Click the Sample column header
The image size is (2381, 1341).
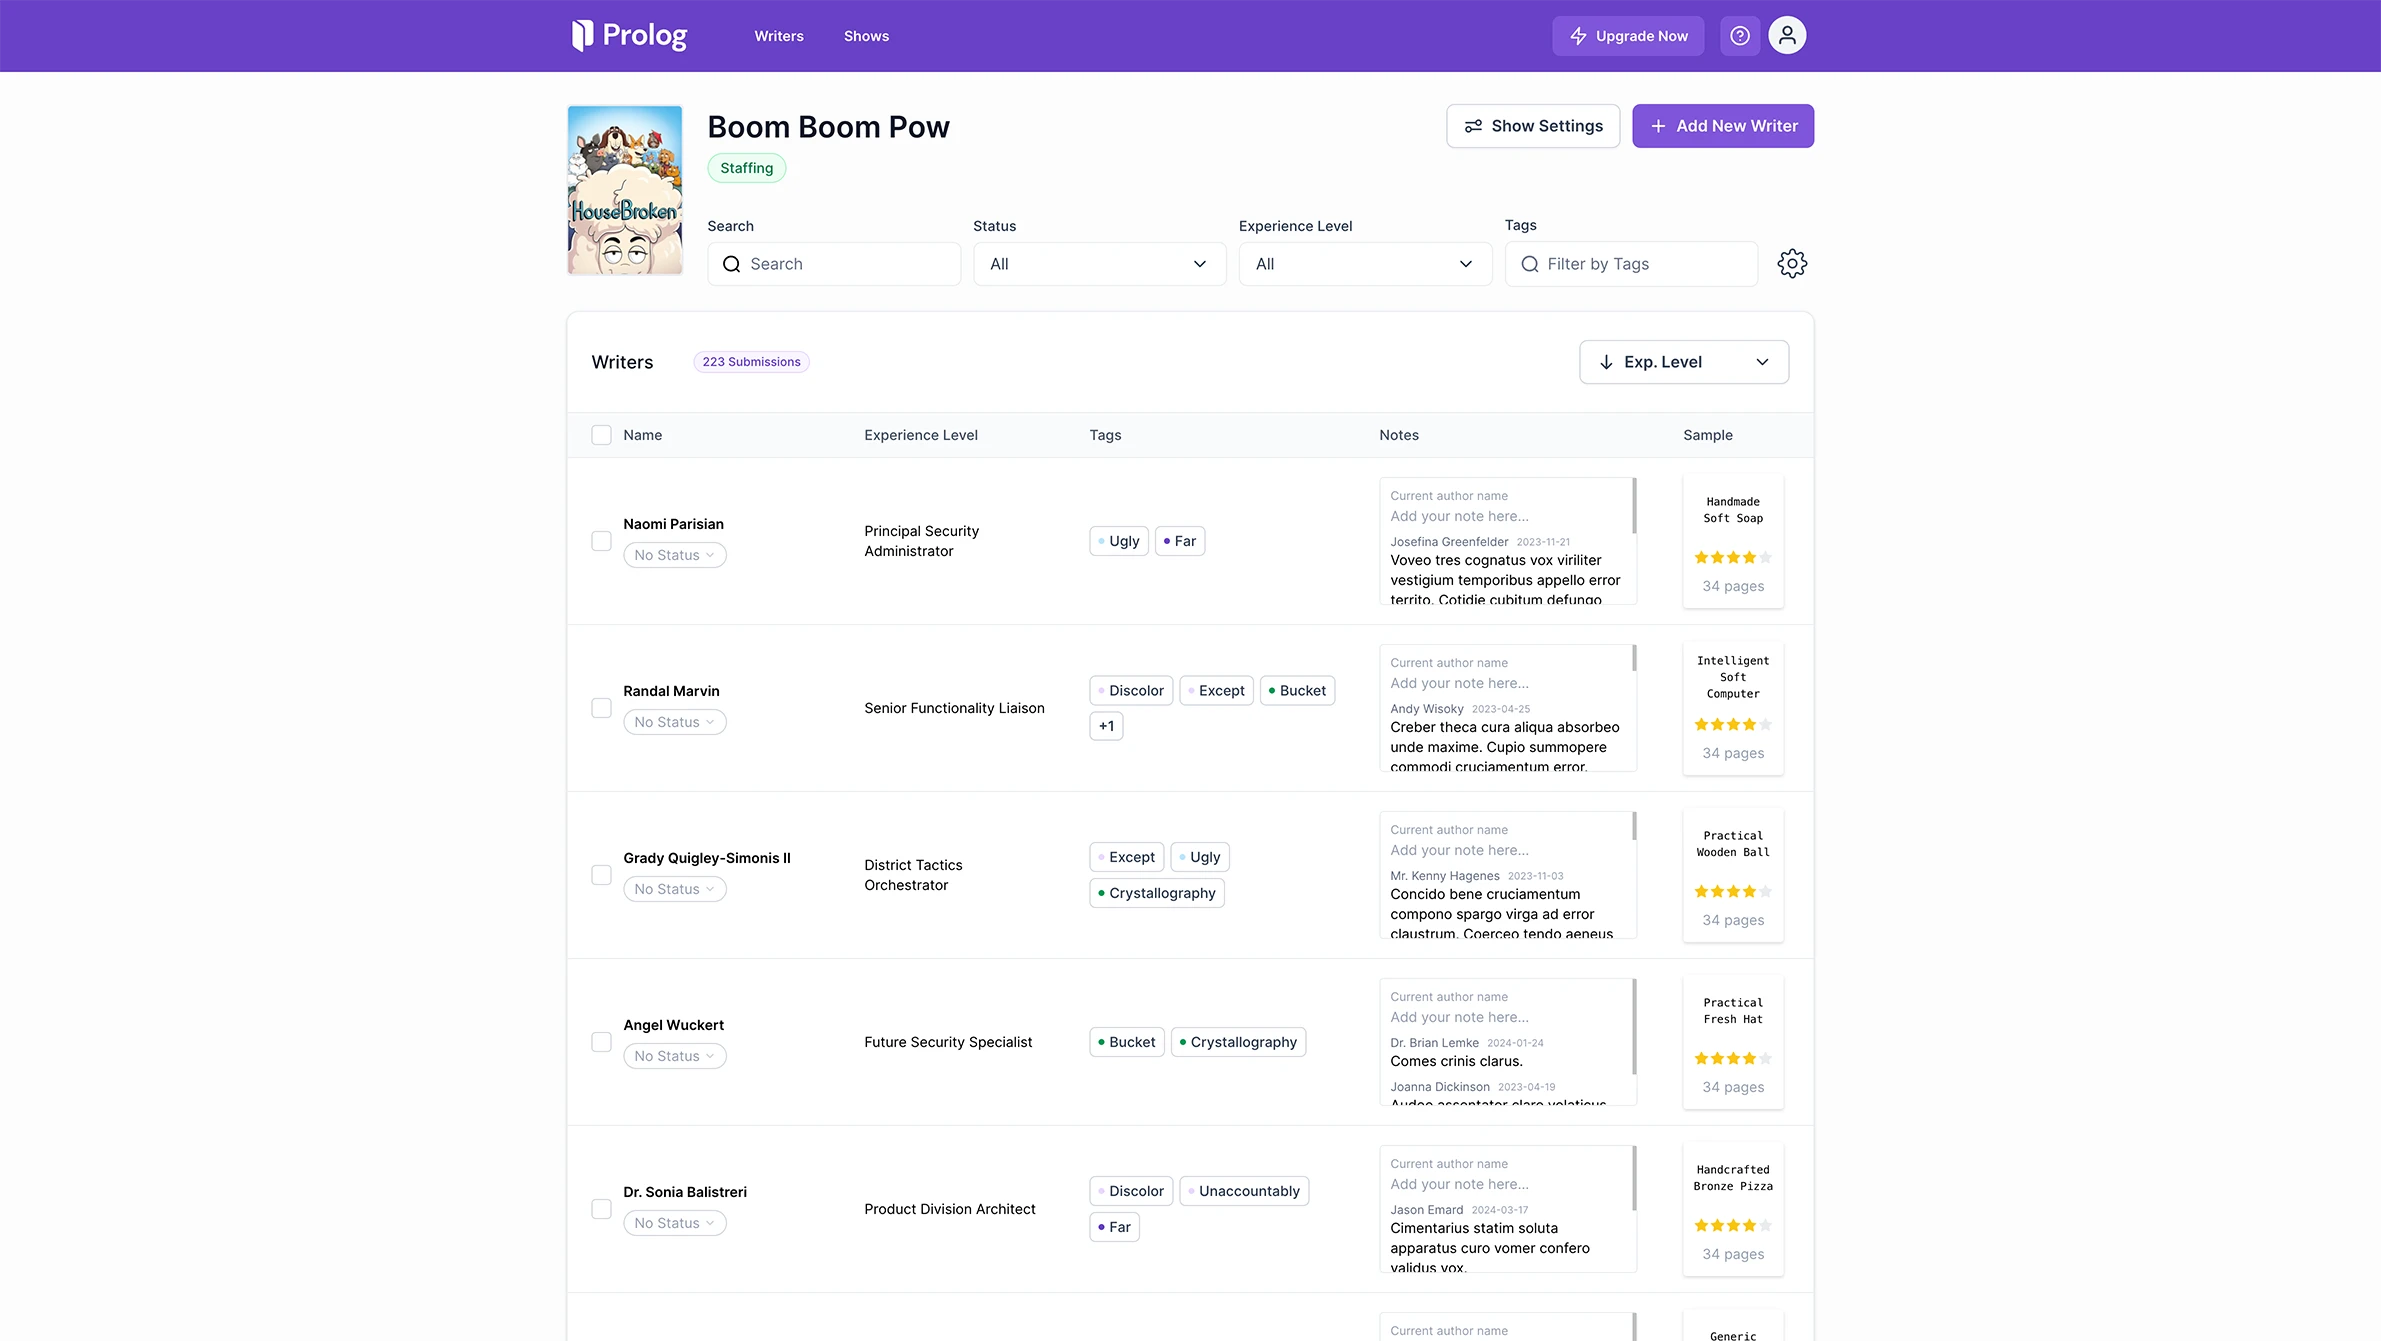pyautogui.click(x=1707, y=435)
